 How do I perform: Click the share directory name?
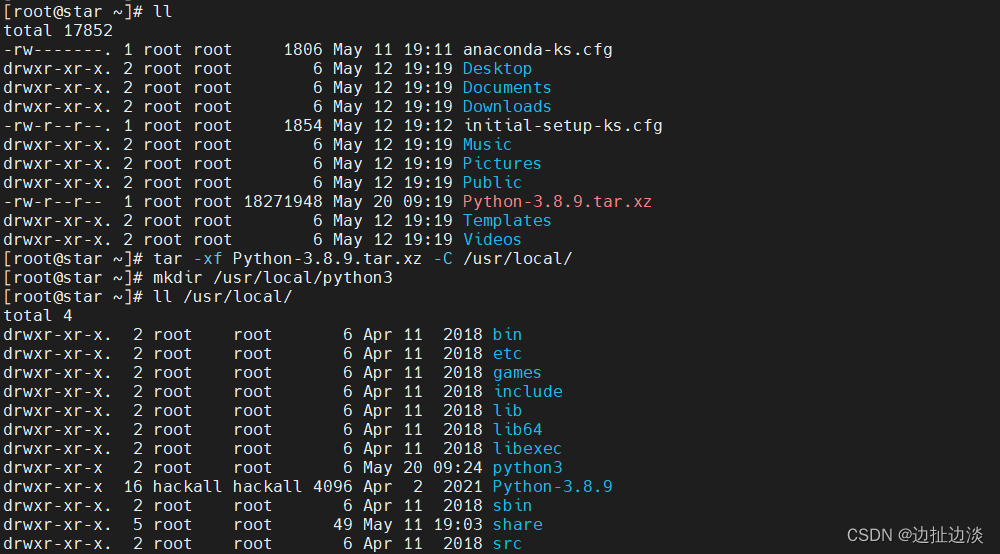(x=517, y=524)
